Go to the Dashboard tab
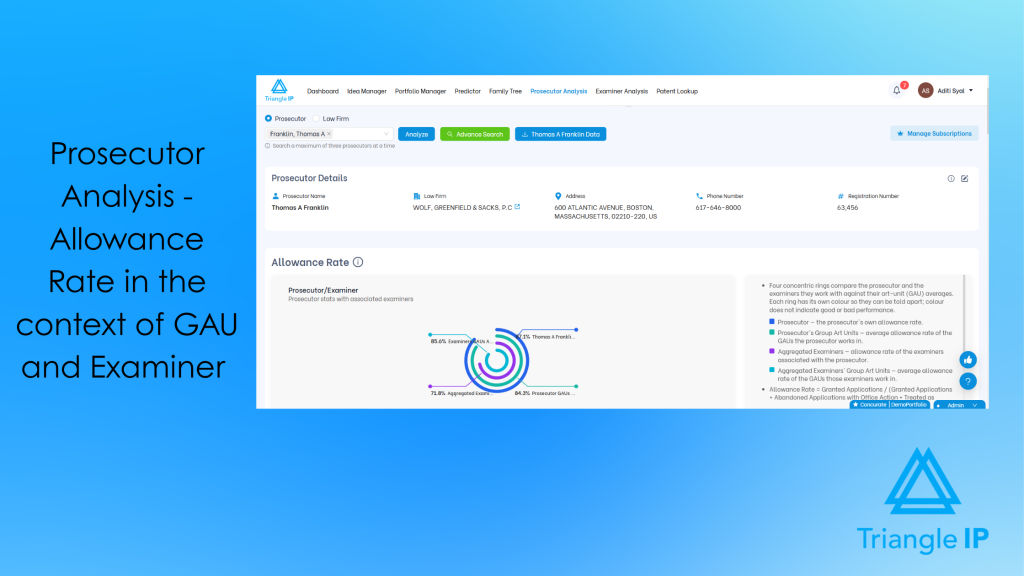The height and width of the screenshot is (576, 1024). [x=323, y=91]
